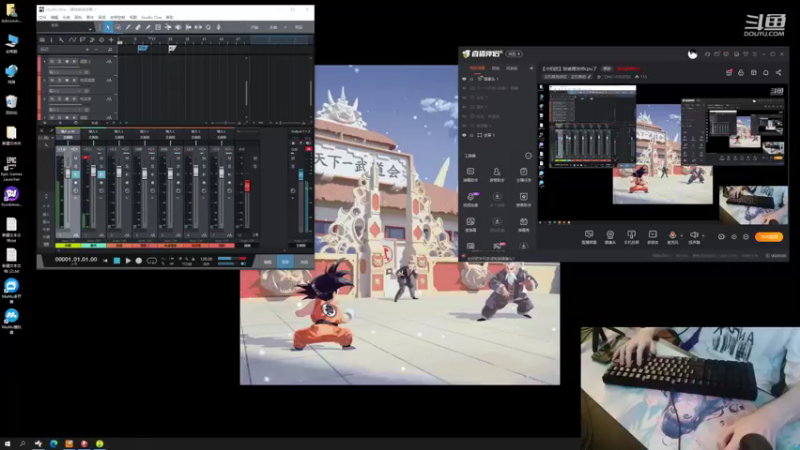800x450 pixels.
Task: Mute the first mixer channel
Action: [x=76, y=158]
